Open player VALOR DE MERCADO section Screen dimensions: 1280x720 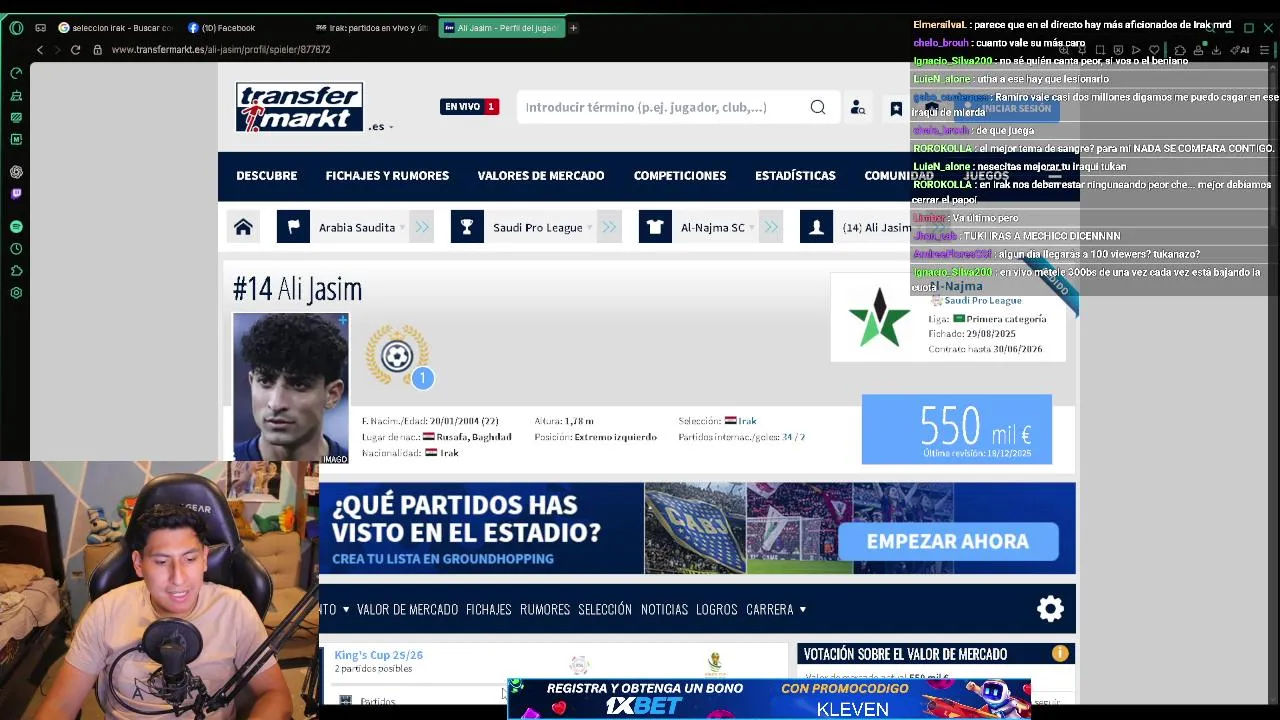(x=407, y=609)
